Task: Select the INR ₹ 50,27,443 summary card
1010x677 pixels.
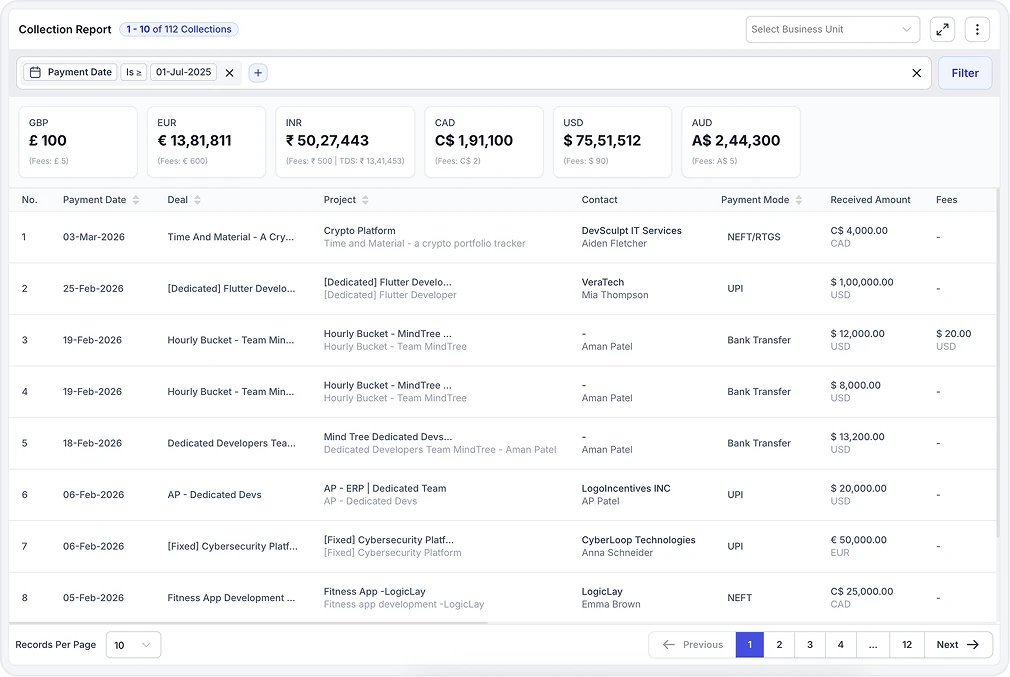Action: tap(345, 142)
